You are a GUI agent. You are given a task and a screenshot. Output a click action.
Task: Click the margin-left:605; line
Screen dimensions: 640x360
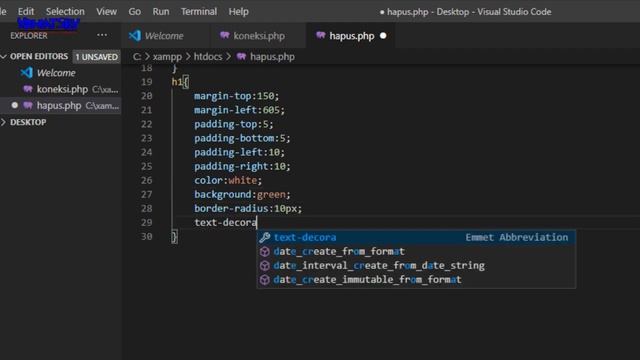coord(239,110)
